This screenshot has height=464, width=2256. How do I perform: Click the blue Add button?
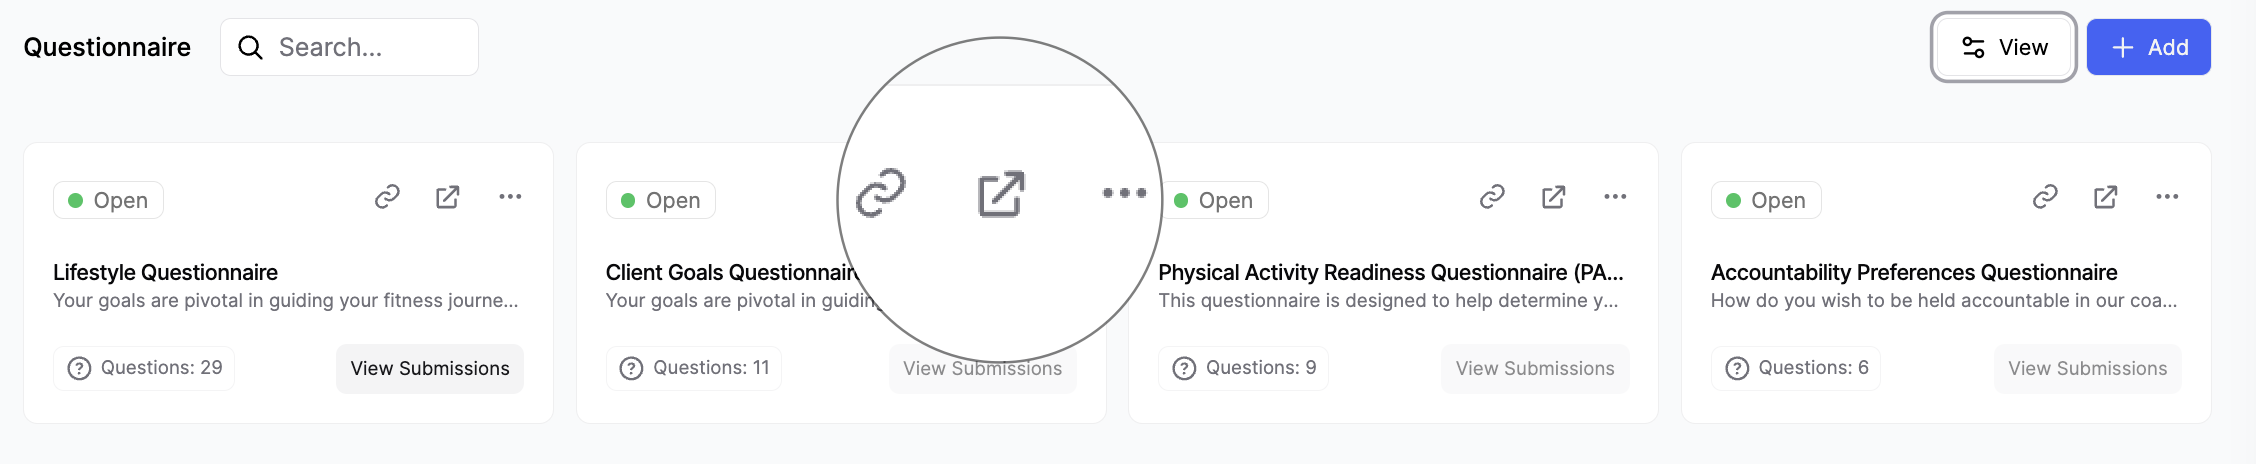(2148, 47)
